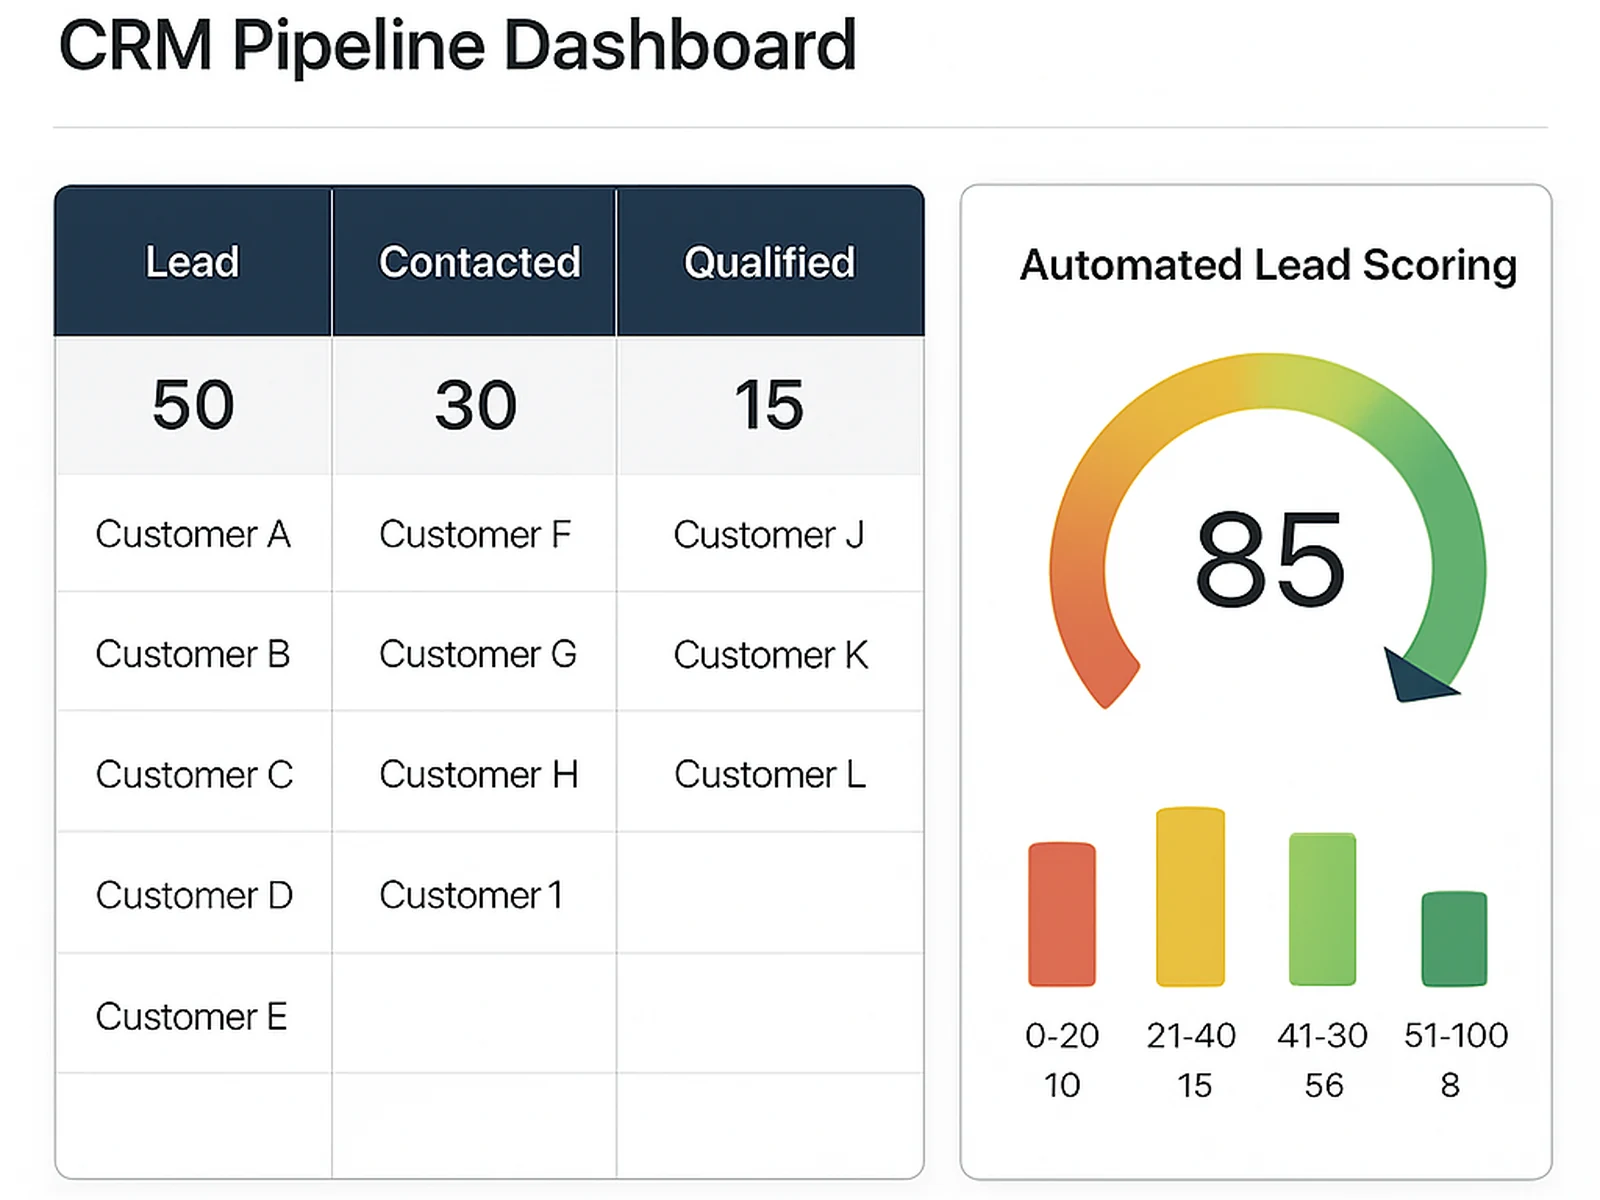The height and width of the screenshot is (1200, 1600).
Task: Click Customer F under Contacted
Action: coord(476,534)
